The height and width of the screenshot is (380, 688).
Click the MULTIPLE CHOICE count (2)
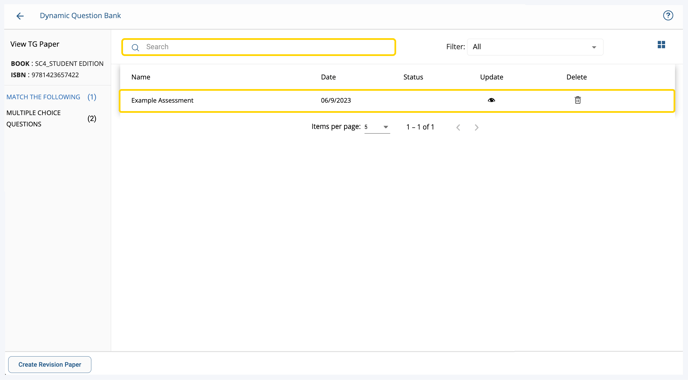click(92, 118)
